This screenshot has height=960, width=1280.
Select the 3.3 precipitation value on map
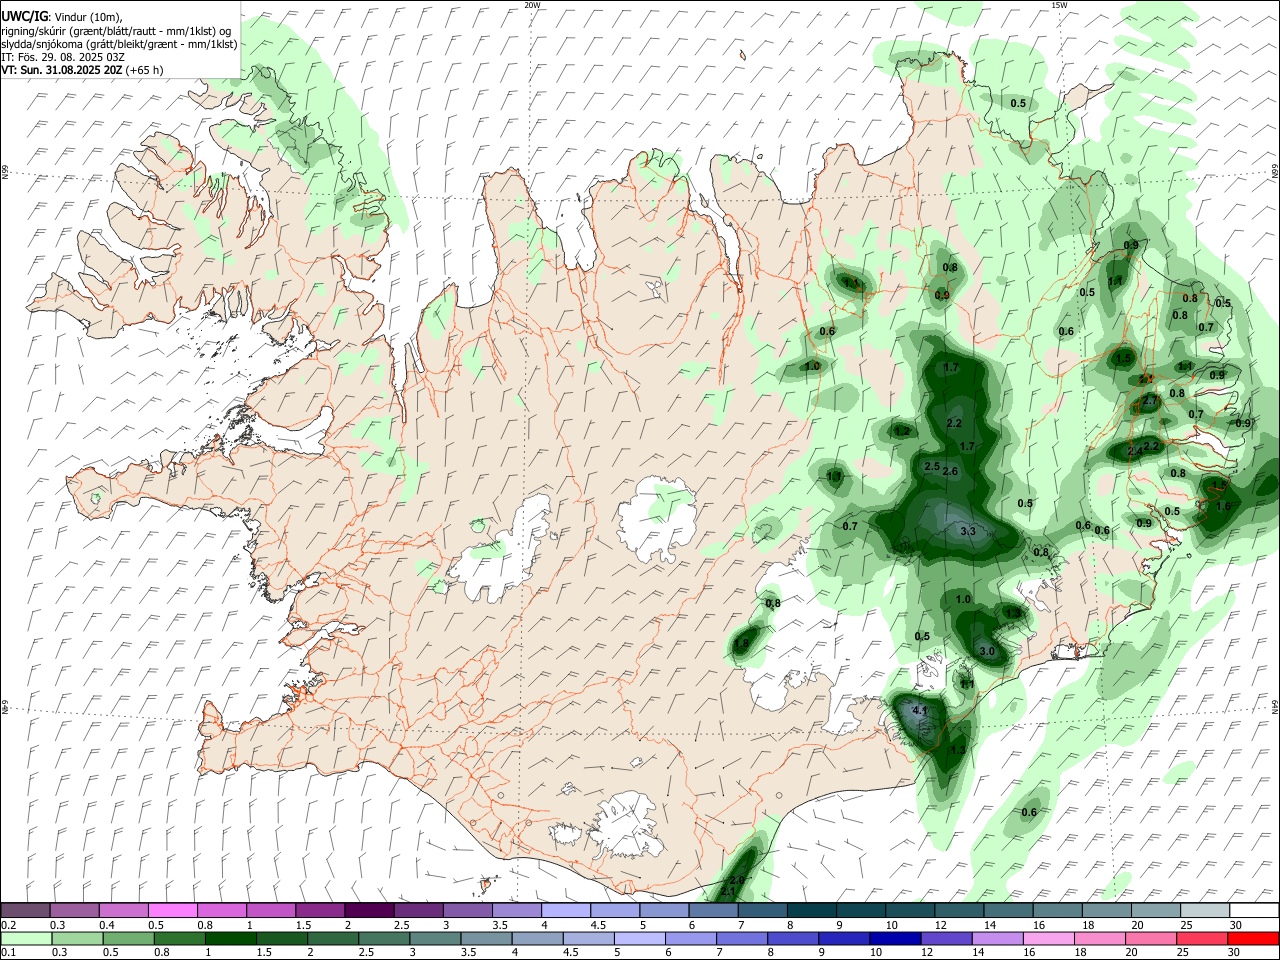[x=967, y=531]
